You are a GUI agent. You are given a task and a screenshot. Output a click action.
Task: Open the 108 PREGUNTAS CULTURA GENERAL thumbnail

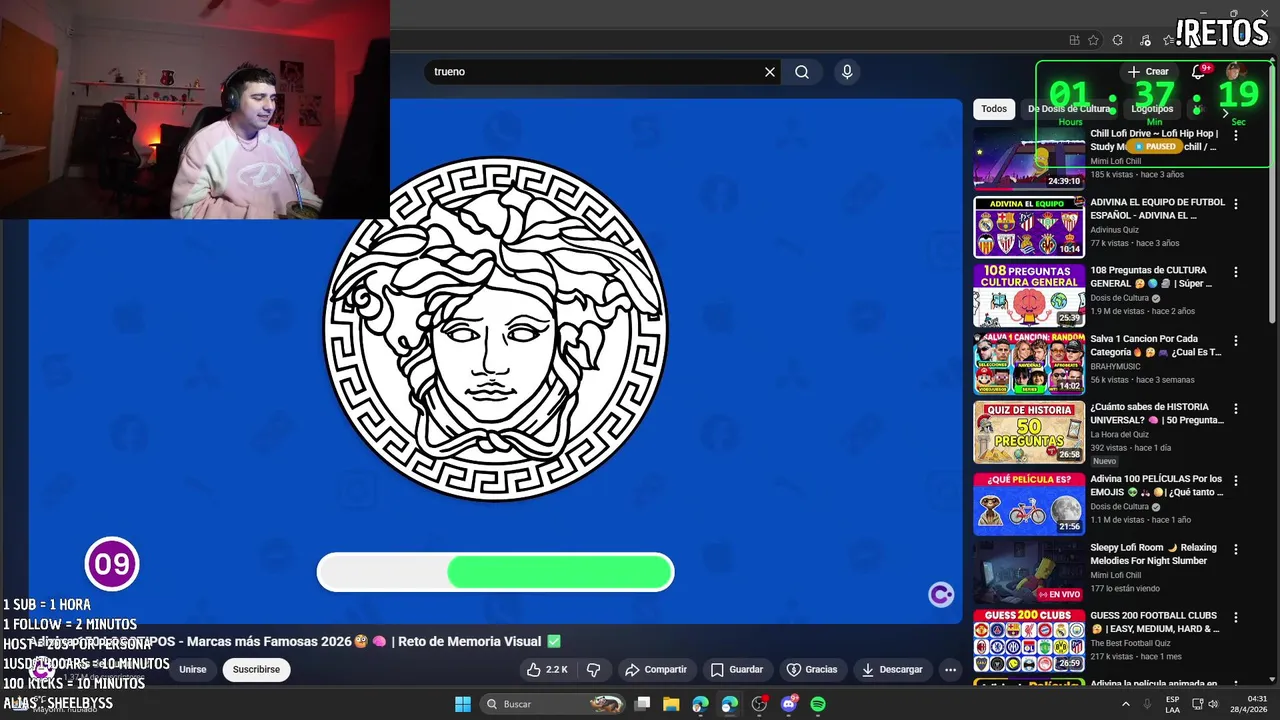[x=1029, y=295]
